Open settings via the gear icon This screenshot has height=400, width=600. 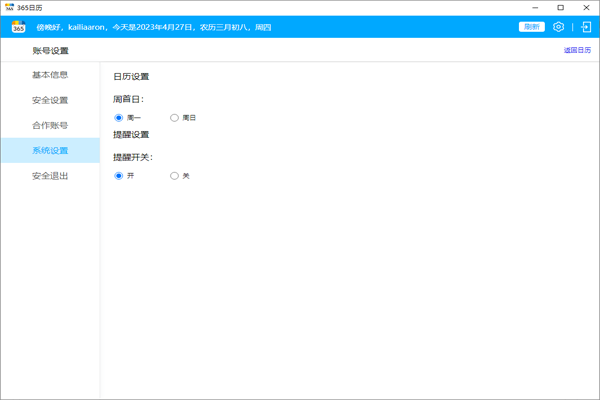coord(558,27)
